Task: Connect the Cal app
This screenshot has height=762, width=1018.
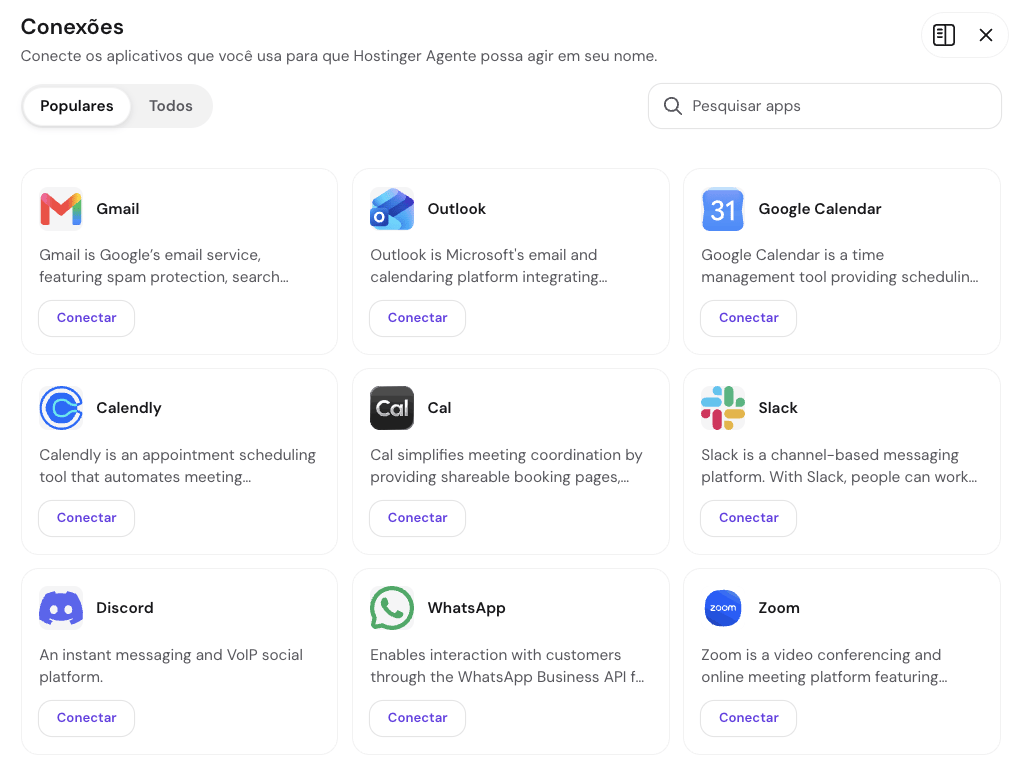Action: click(x=417, y=518)
